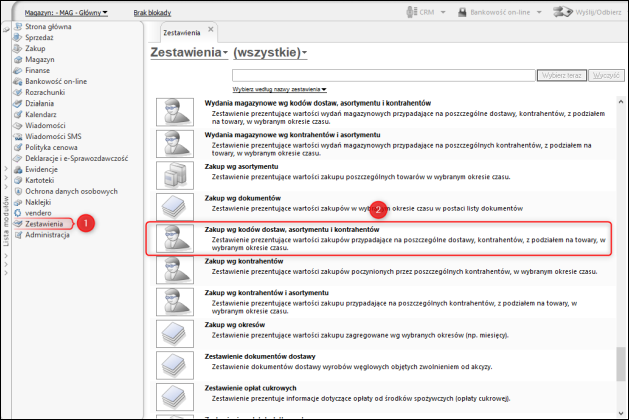Click the Sprzedaż module icon
The width and height of the screenshot is (629, 420).
coord(18,37)
